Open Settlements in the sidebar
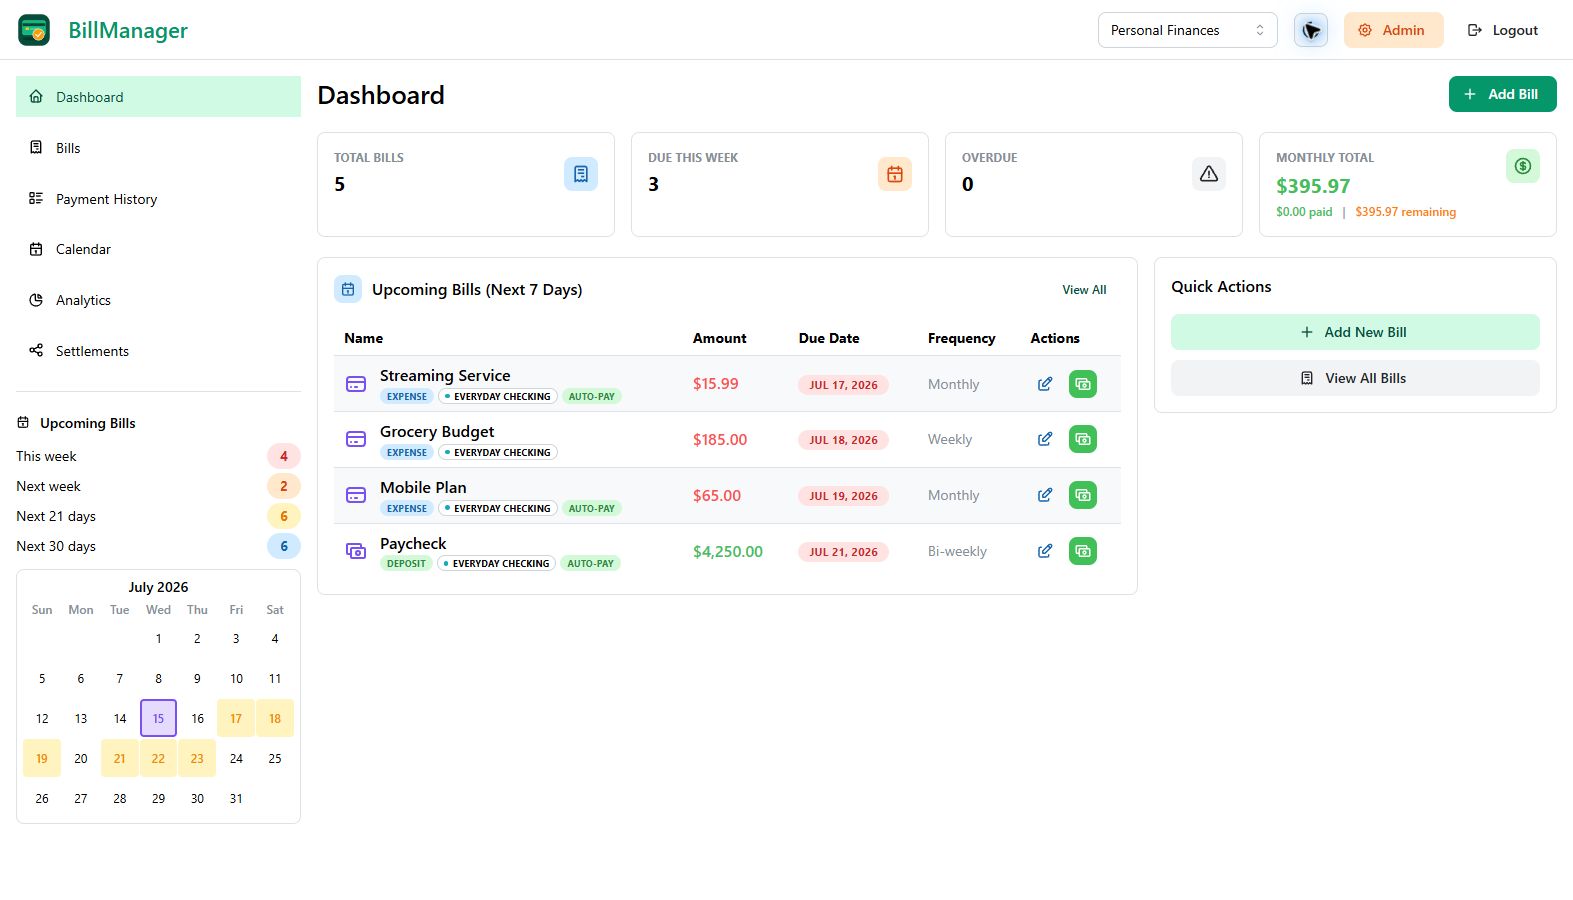Image resolution: width=1573 pixels, height=900 pixels. (x=158, y=351)
